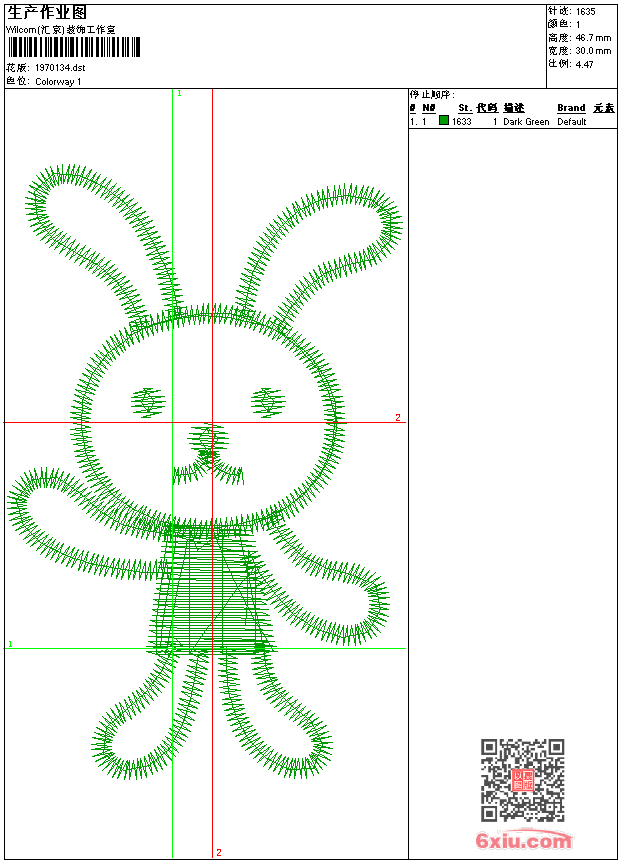Open the 6xiu.com watermark link
Screen dimensions: 620x860
click(523, 841)
